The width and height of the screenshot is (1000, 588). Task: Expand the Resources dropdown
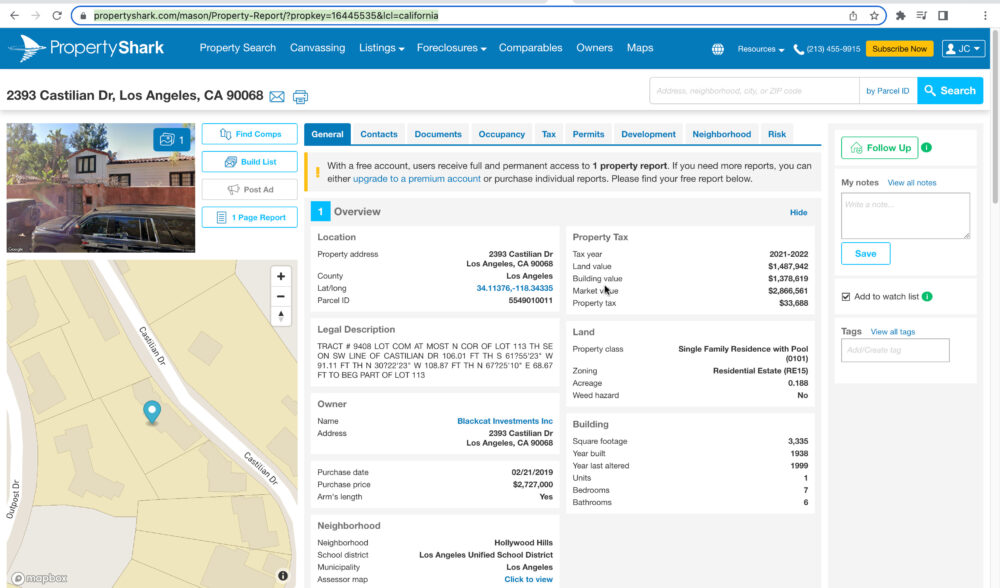pos(760,49)
